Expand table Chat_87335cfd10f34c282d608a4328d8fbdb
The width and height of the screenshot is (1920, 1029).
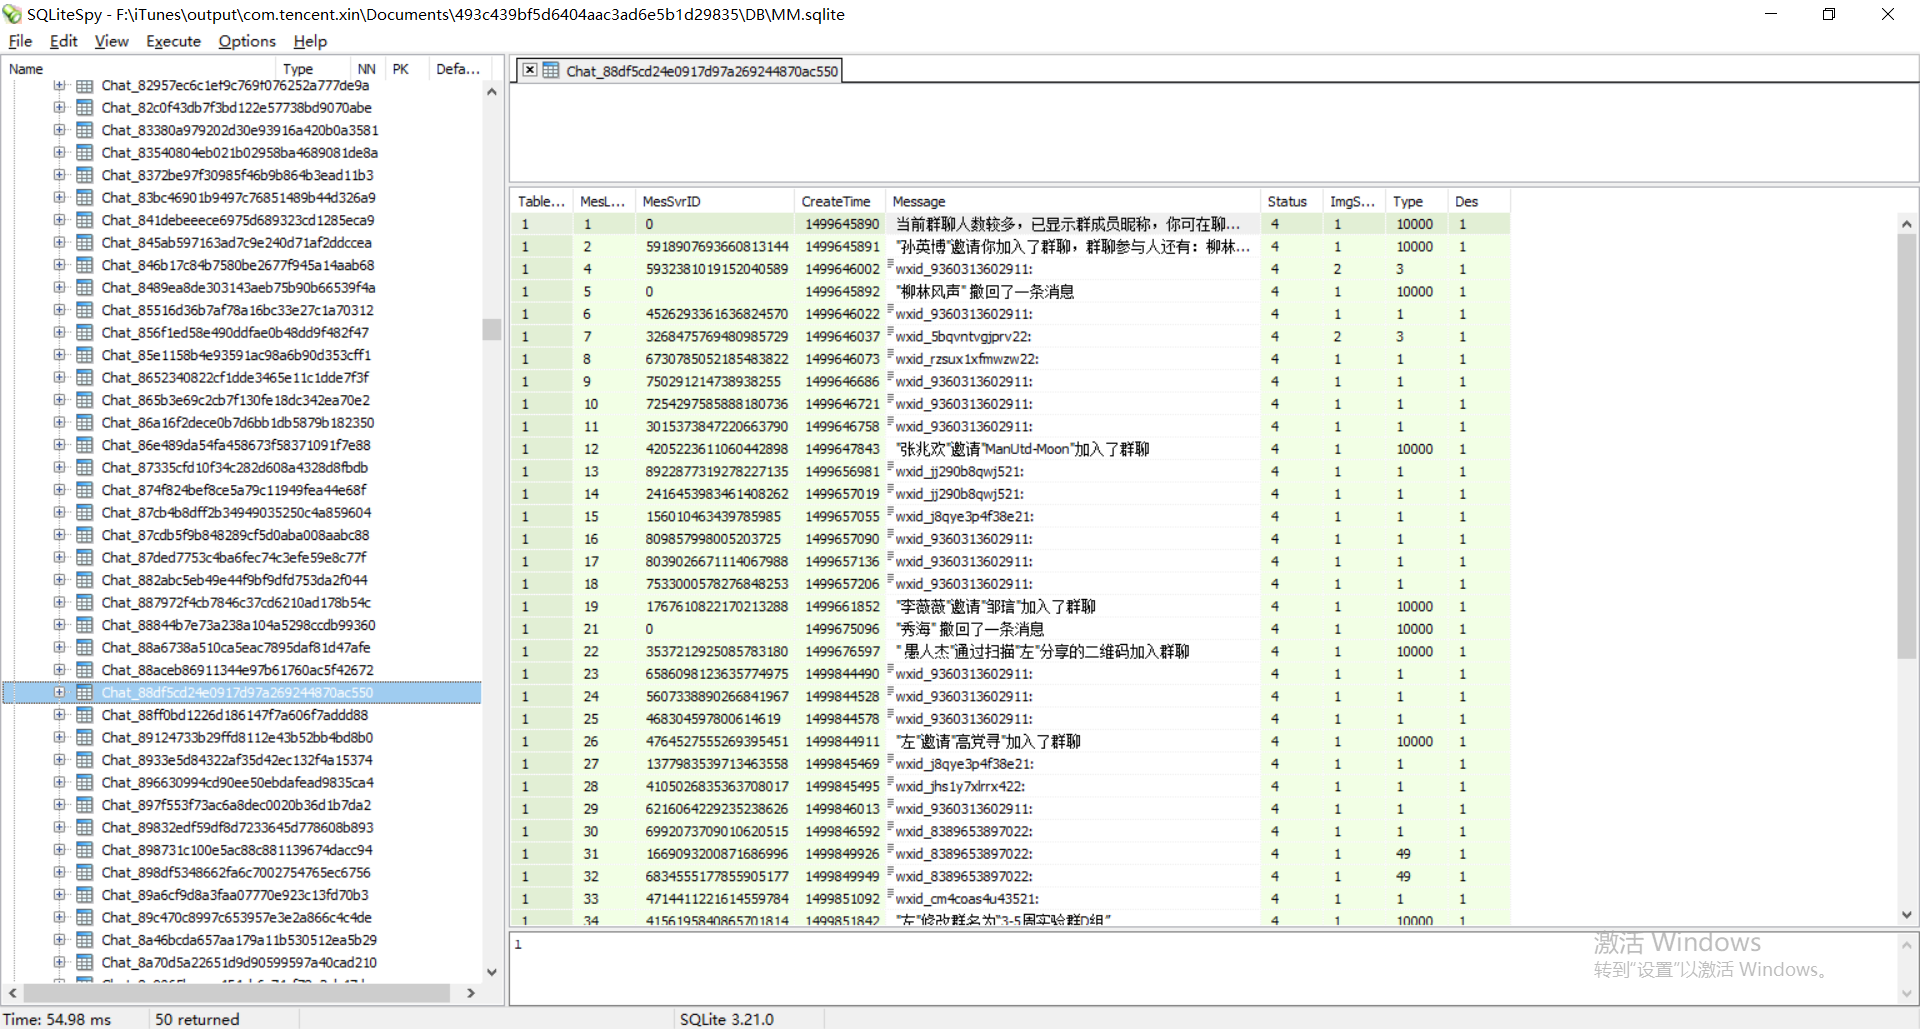60,467
